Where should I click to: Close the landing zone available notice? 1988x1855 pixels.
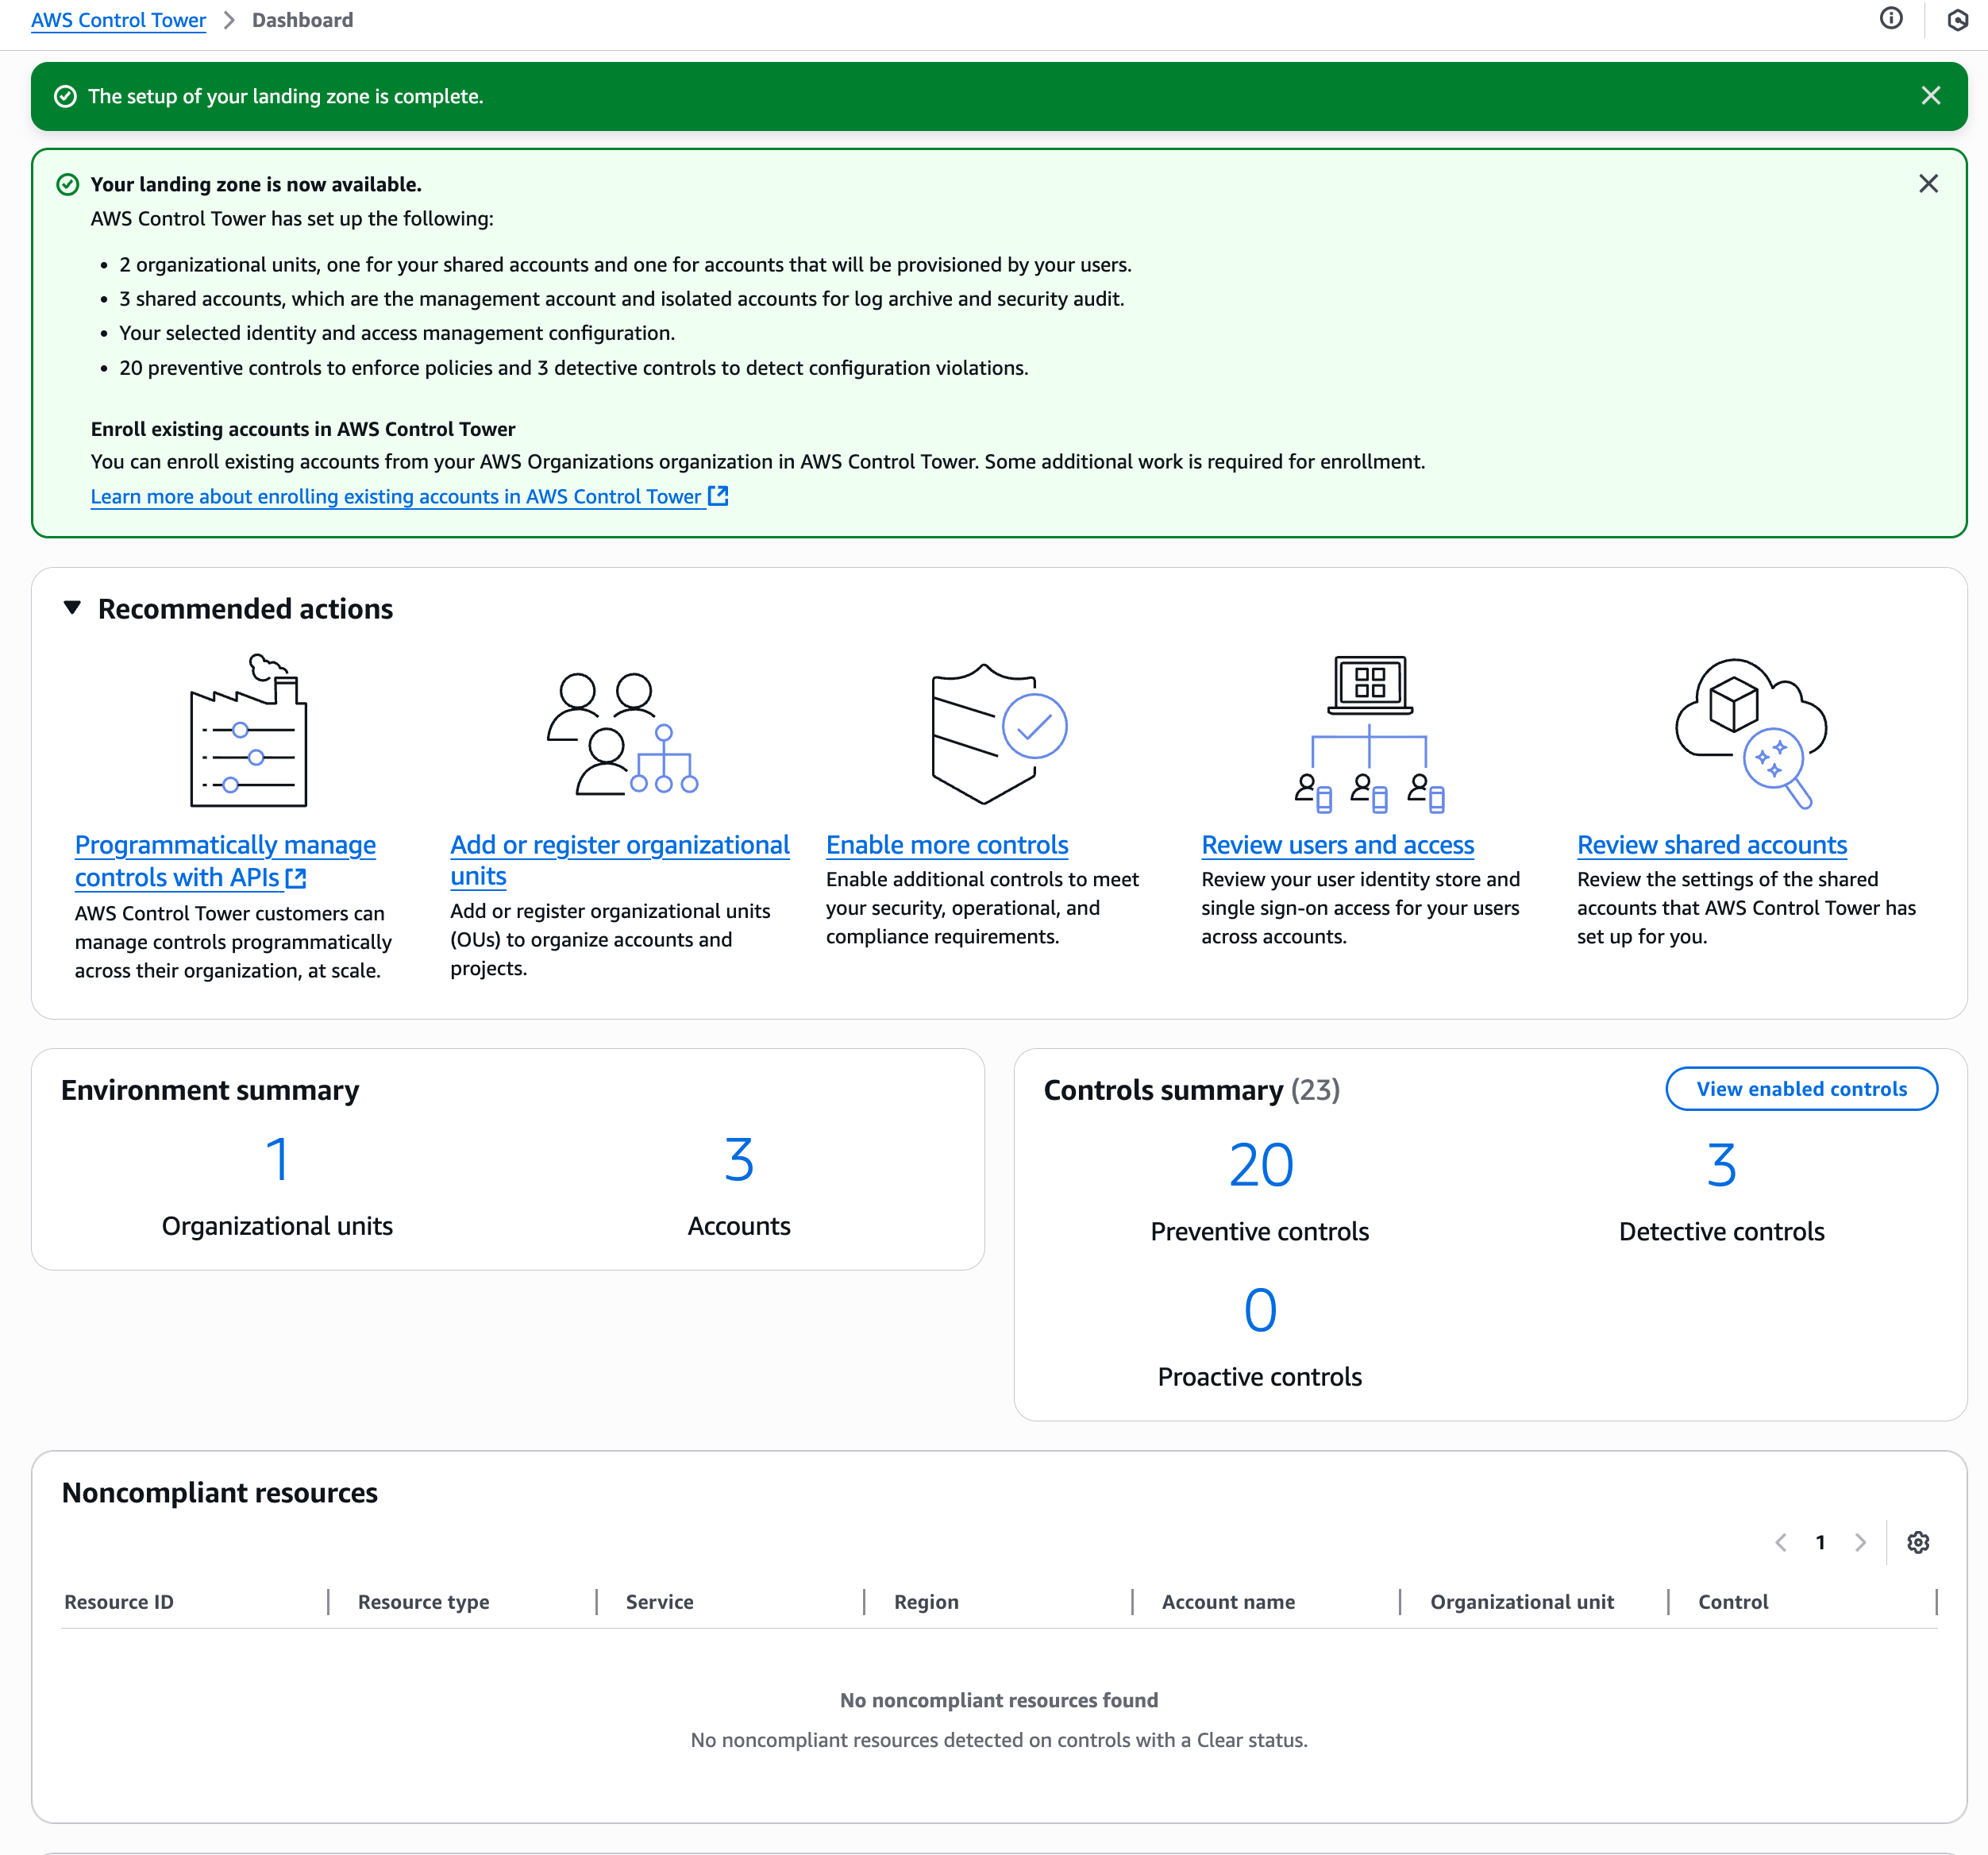pyautogui.click(x=1928, y=184)
